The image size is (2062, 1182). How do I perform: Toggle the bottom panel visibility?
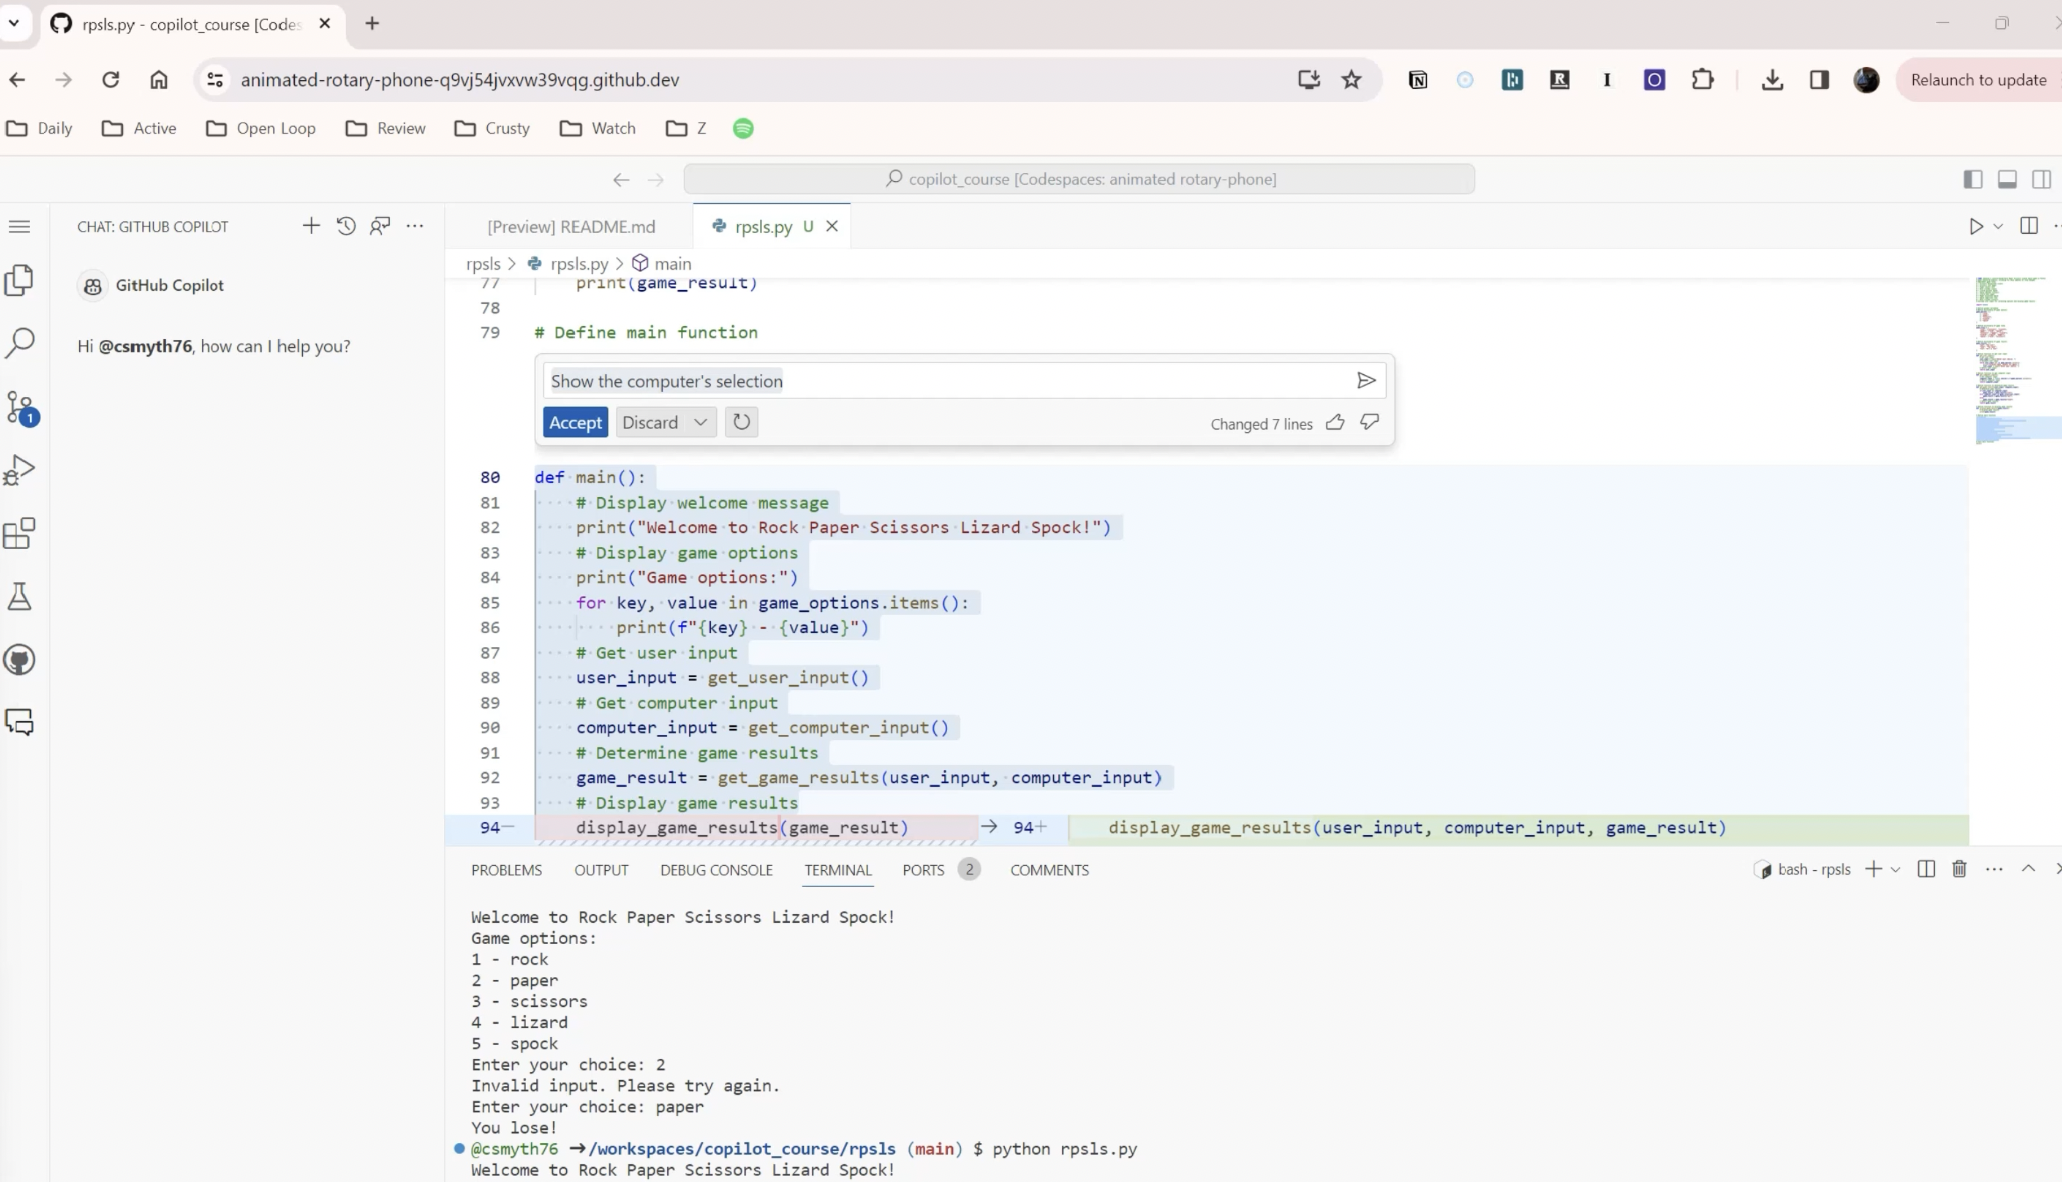[2007, 179]
